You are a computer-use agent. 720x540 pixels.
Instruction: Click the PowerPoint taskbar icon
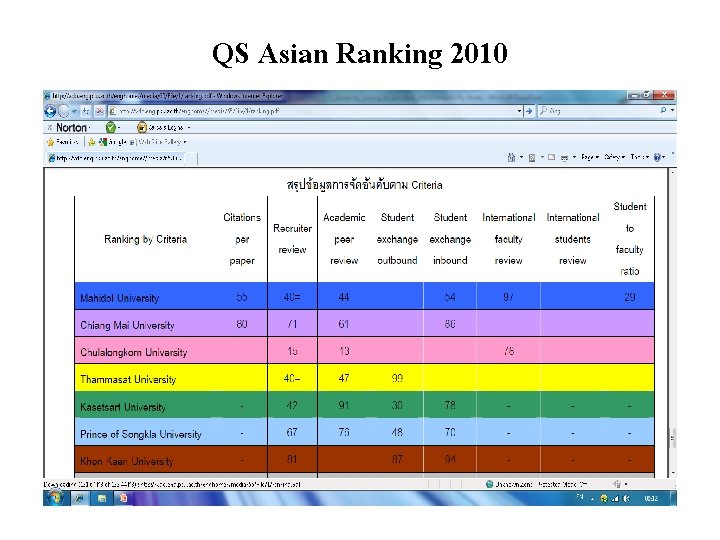coord(124,498)
